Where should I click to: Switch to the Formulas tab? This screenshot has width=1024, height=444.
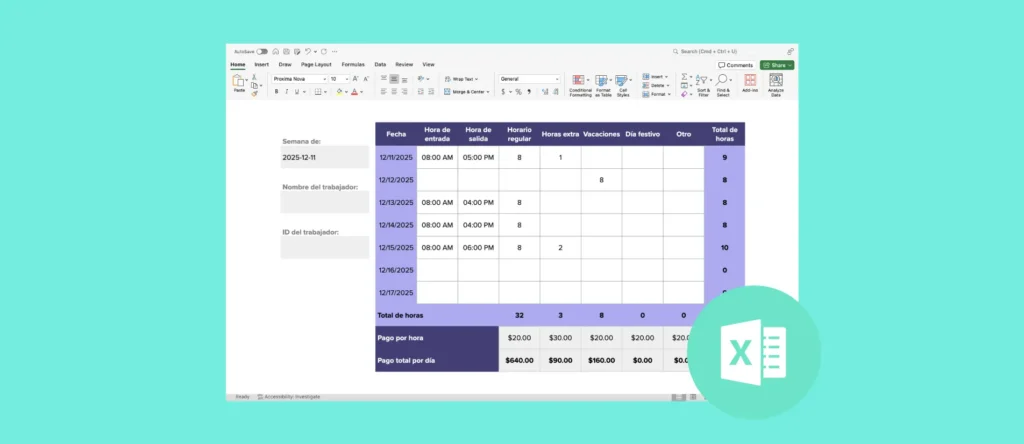[353, 64]
